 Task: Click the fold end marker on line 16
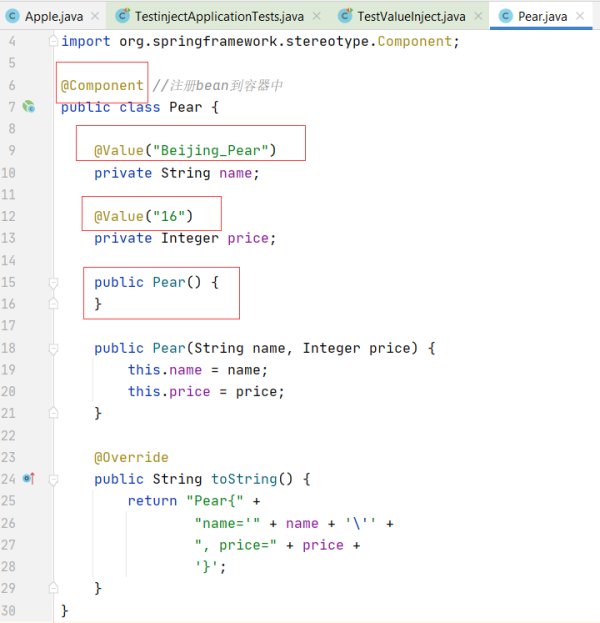53,304
